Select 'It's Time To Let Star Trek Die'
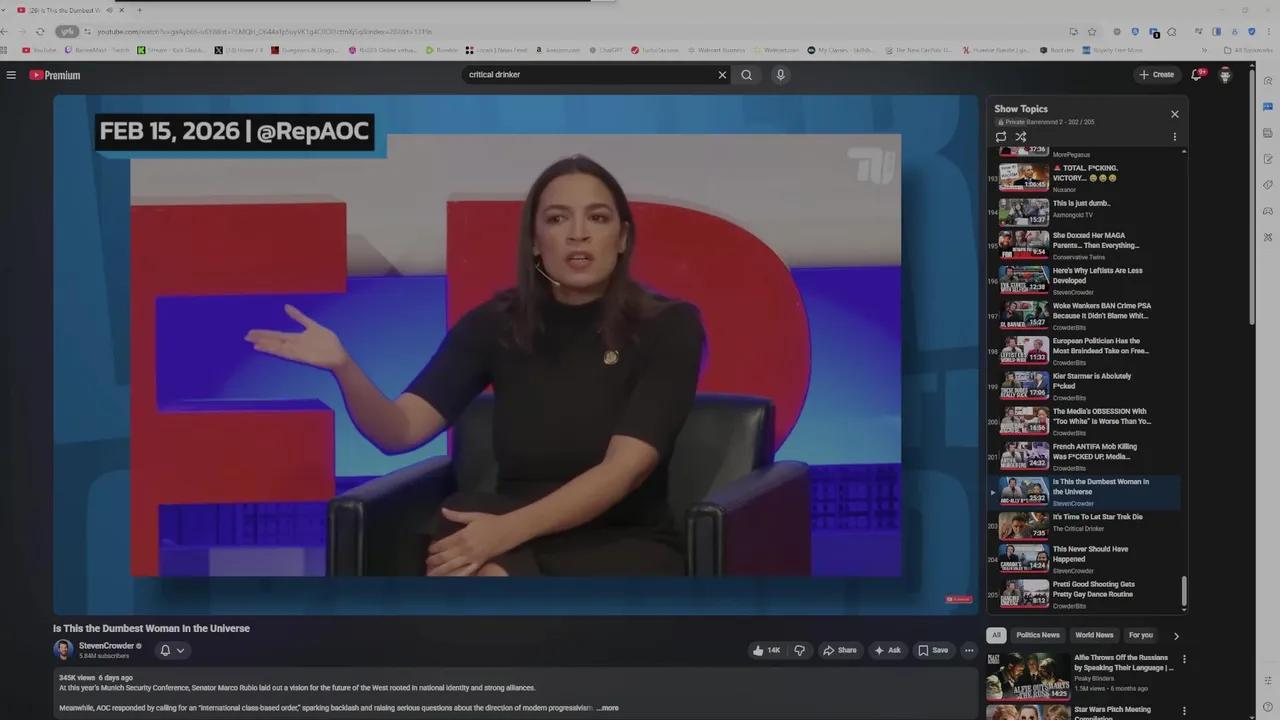1280x720 pixels. (x=1085, y=526)
